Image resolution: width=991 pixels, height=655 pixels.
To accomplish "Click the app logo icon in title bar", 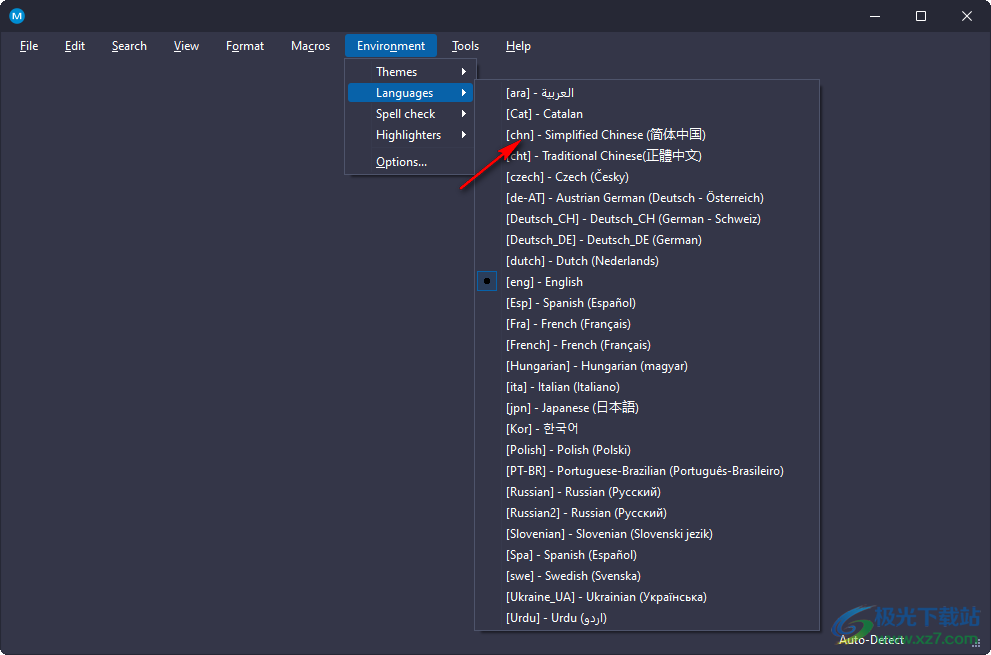I will [17, 16].
